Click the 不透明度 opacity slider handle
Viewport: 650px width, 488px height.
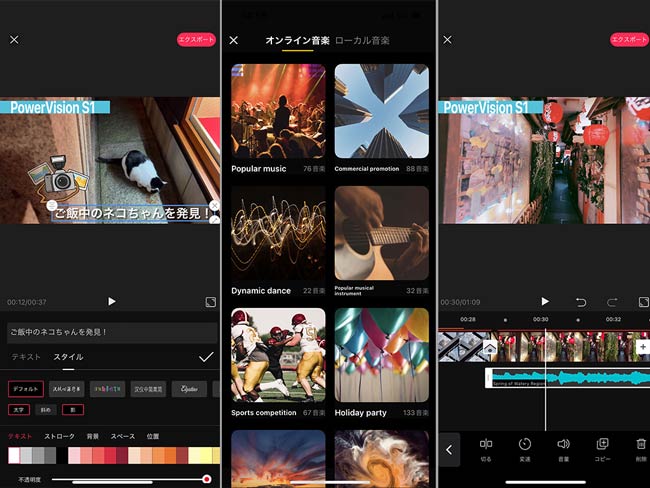tap(206, 479)
